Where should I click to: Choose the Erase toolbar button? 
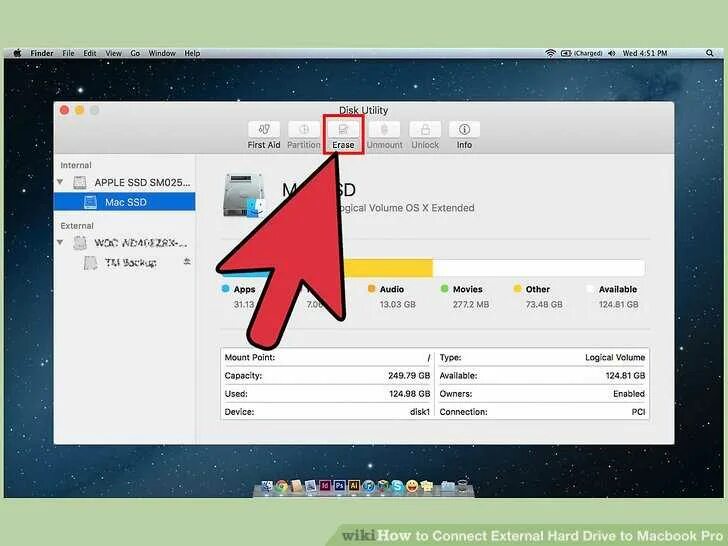coord(343,135)
